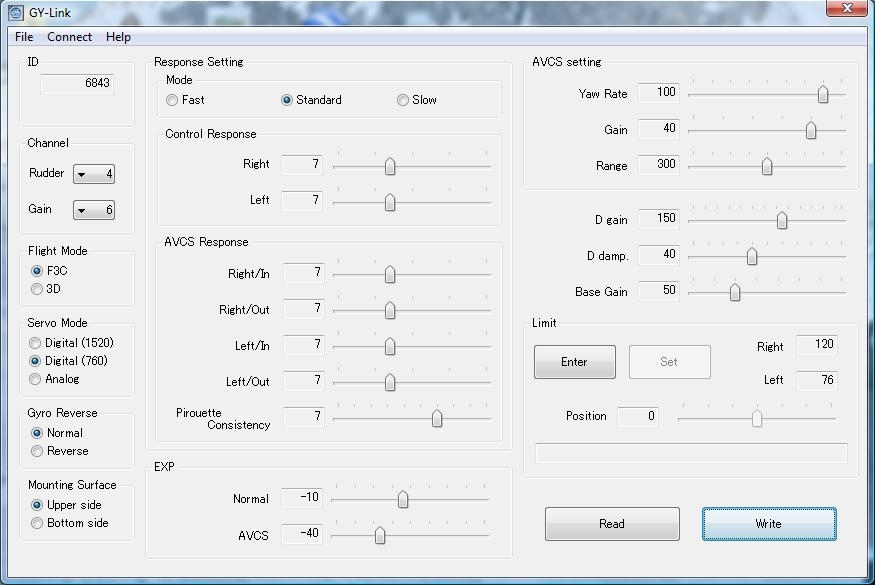Click the Yaw Rate slider handle
This screenshot has height=585, width=875.
(823, 94)
